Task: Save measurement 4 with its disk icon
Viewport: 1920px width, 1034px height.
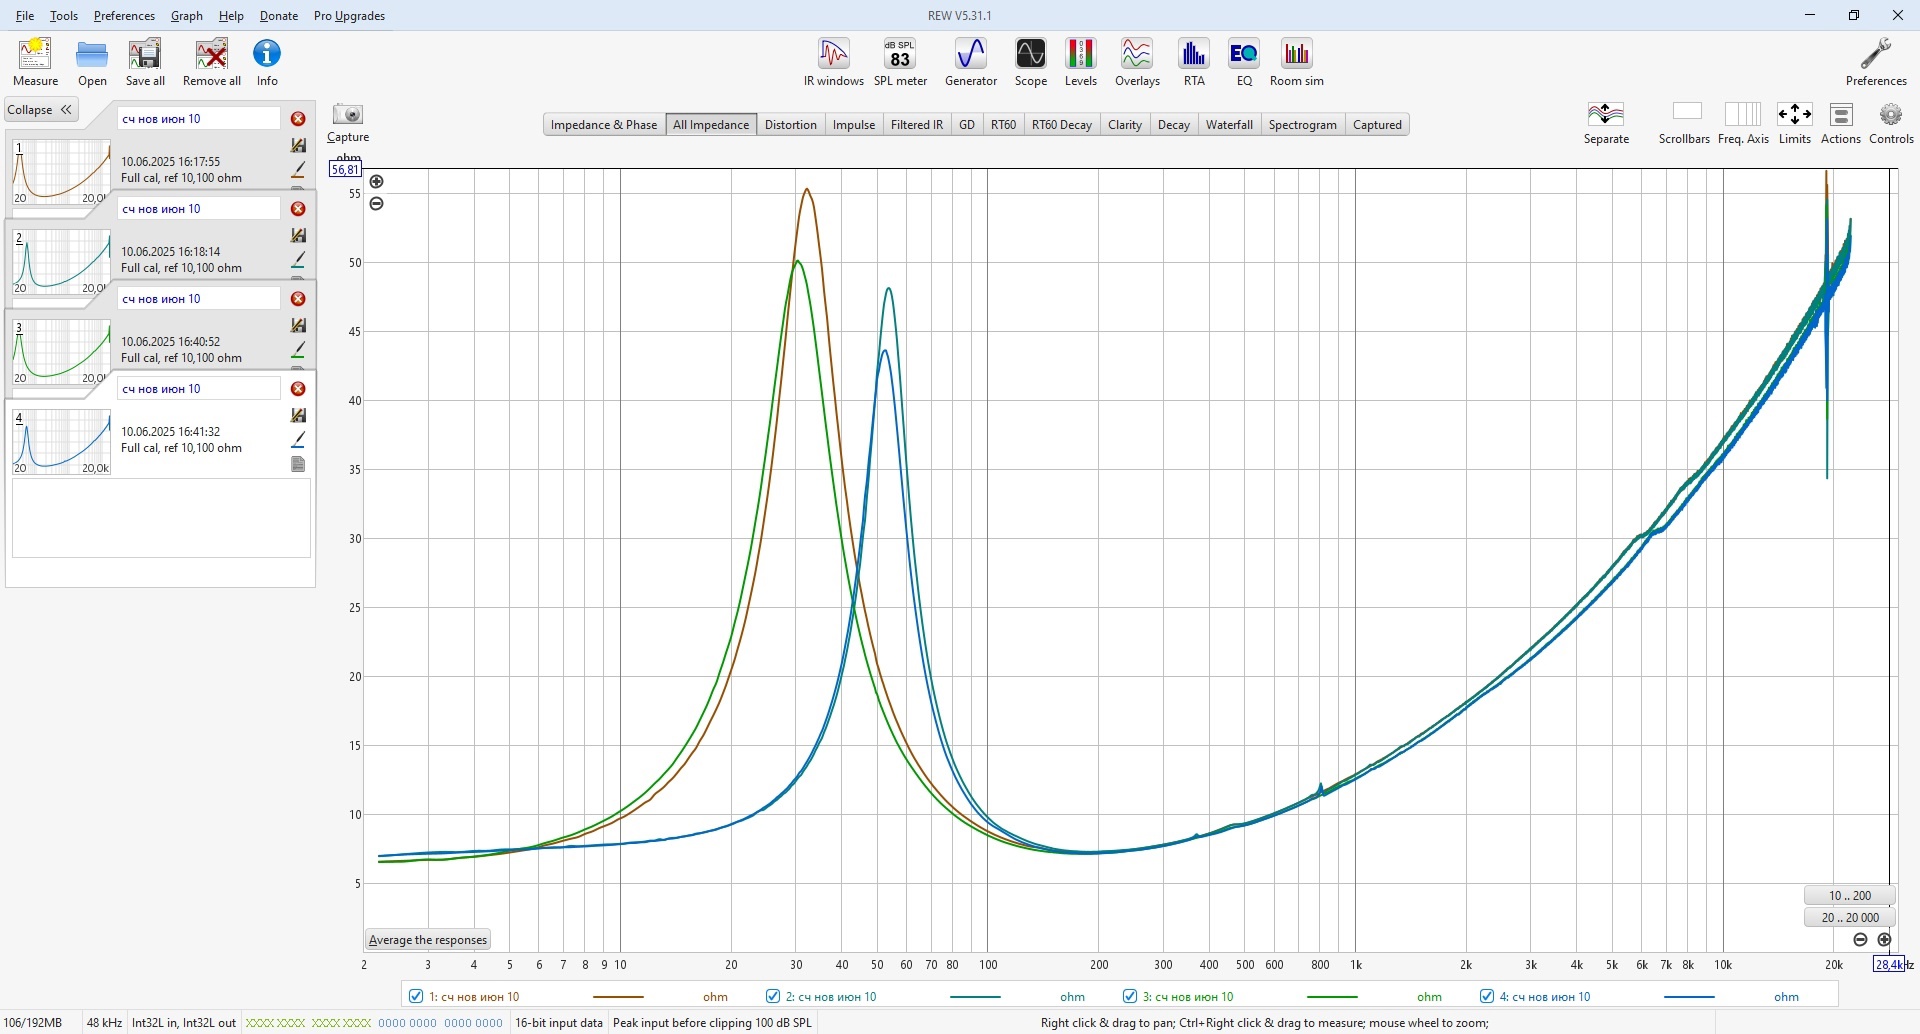Action: tap(298, 415)
